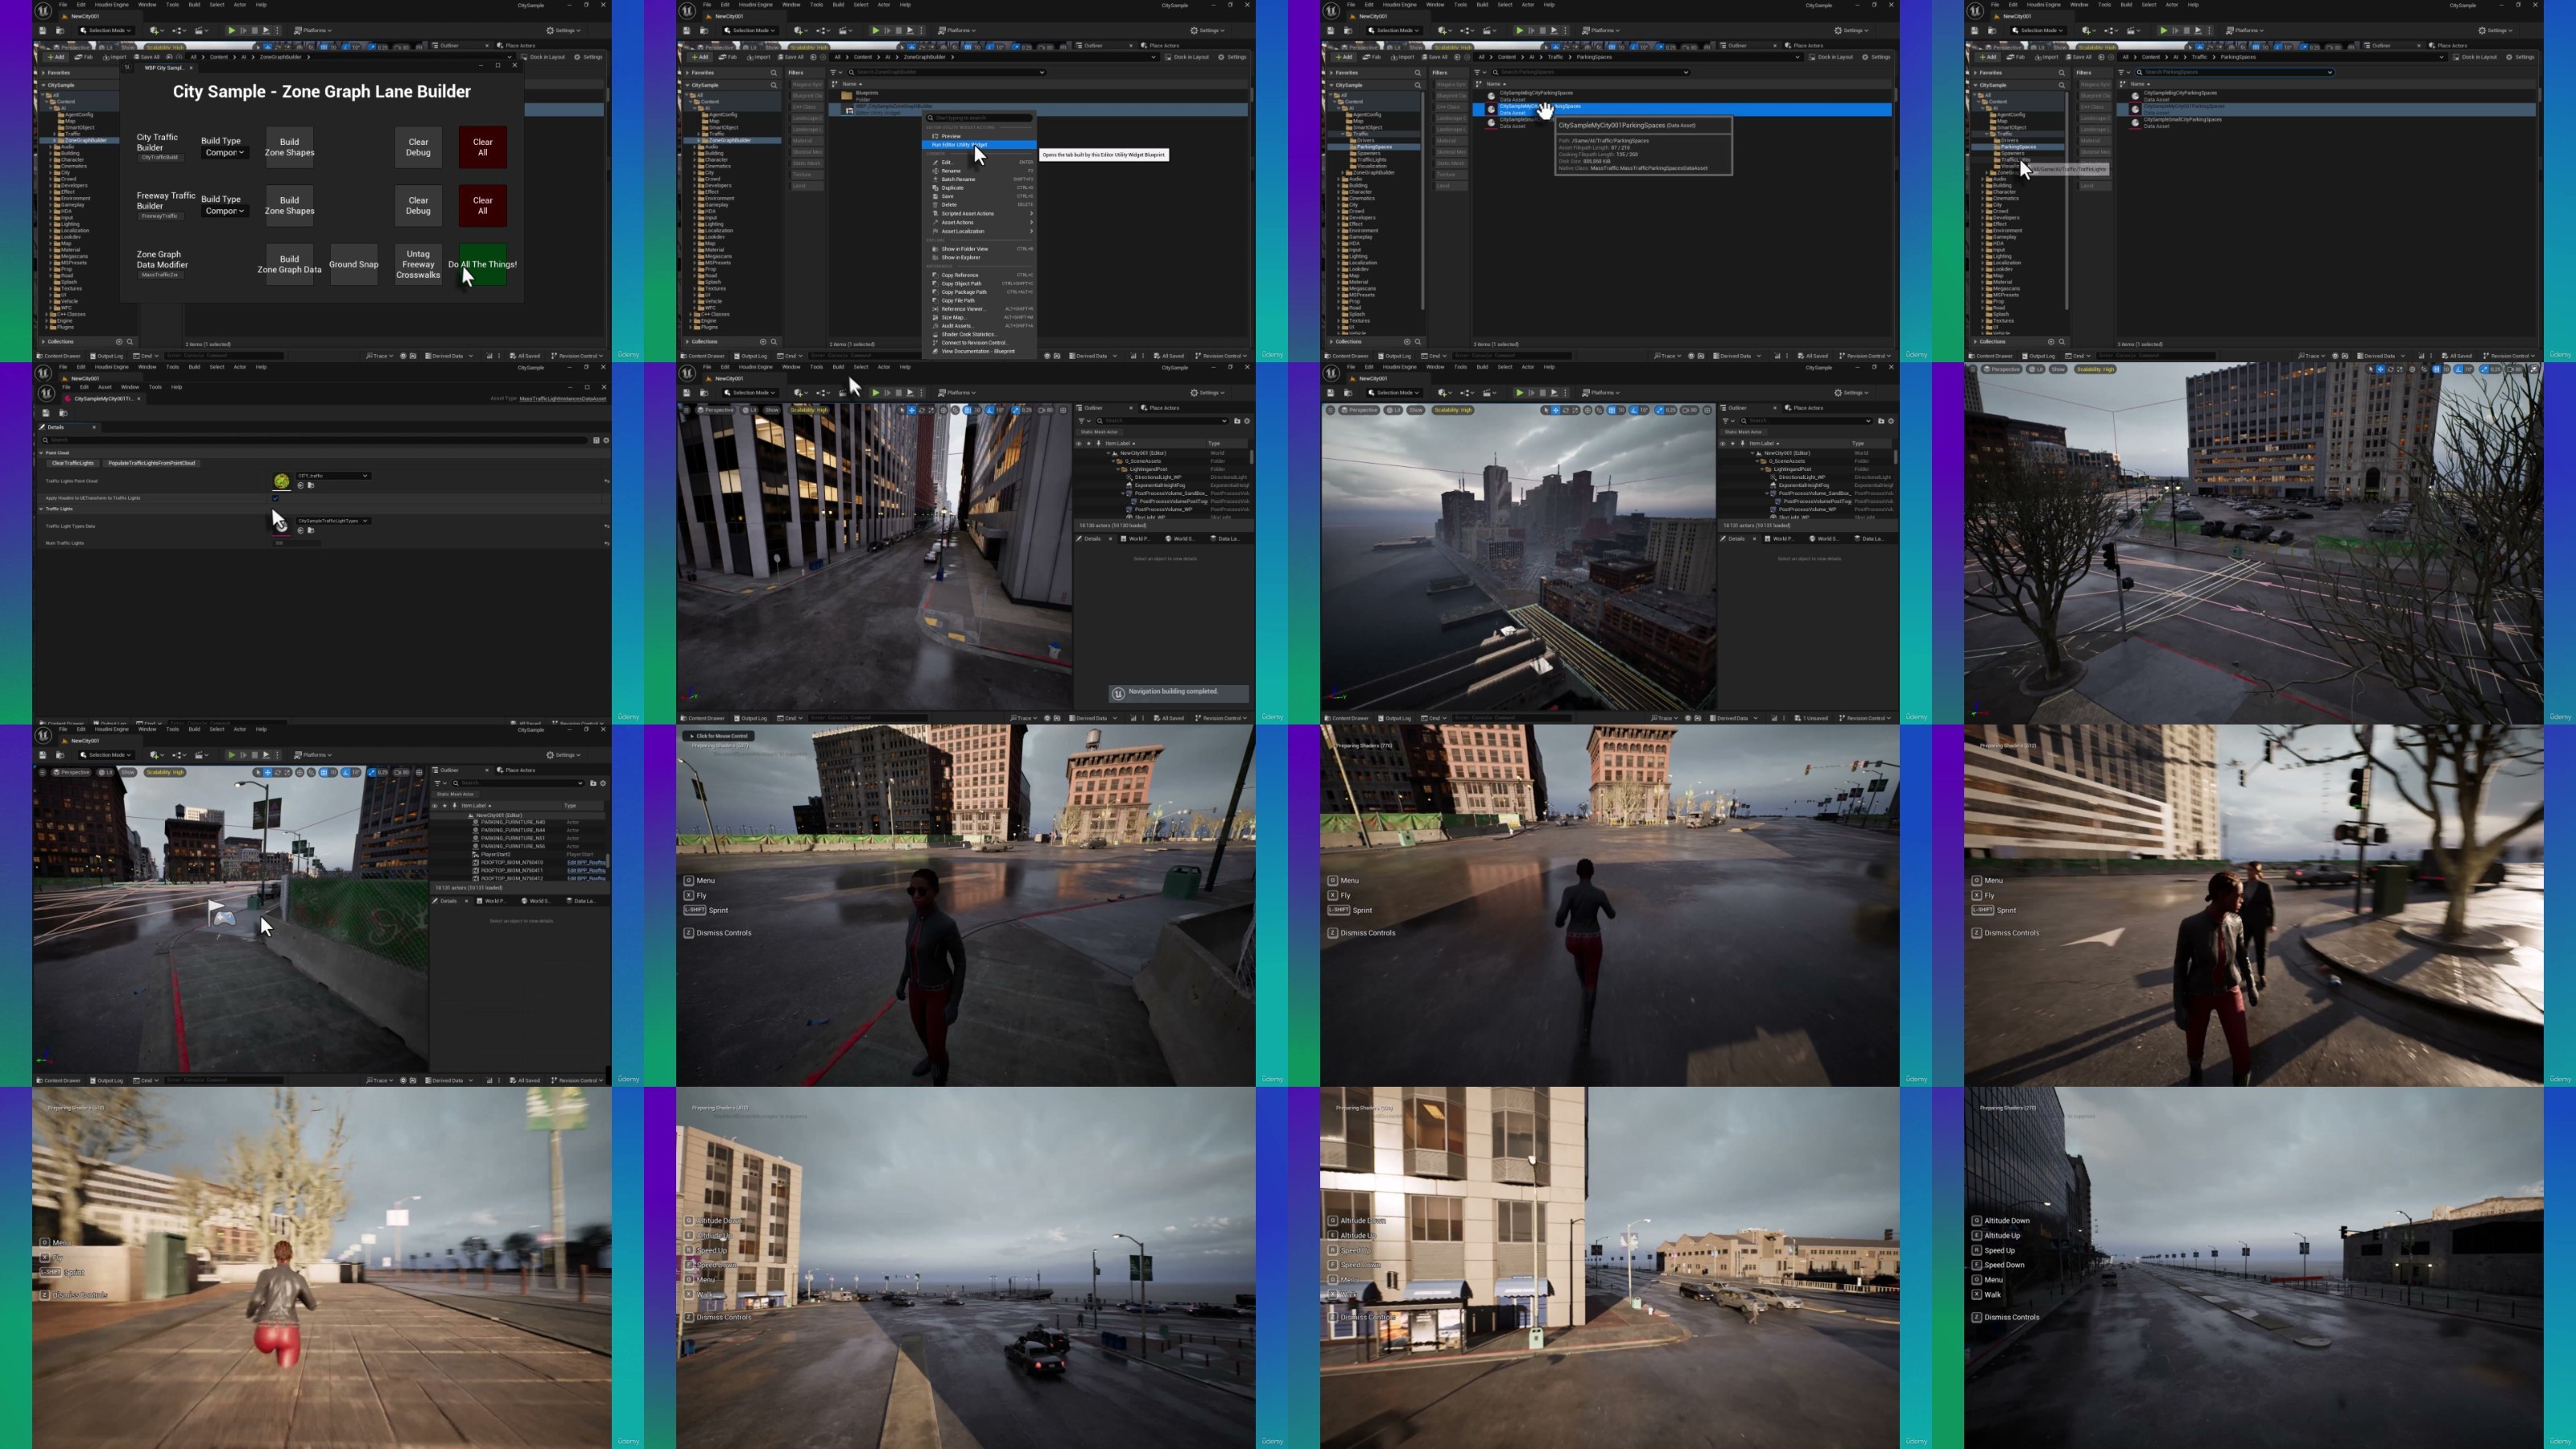
Task: Open Selection Mode dropdown in Zone Graph Lane Builder screenshot
Action: point(106,31)
